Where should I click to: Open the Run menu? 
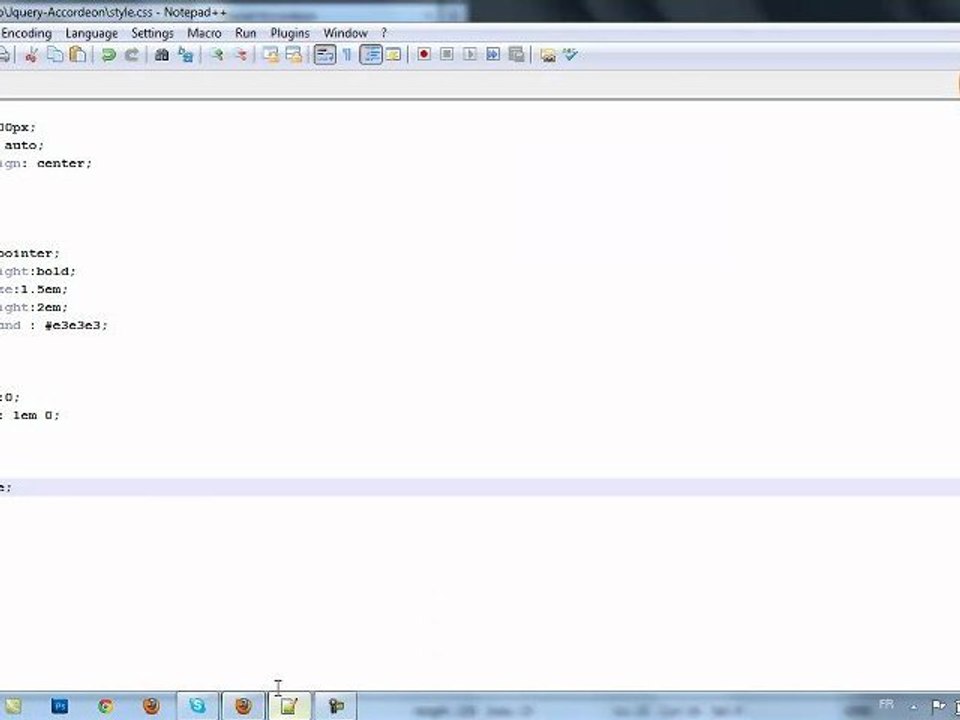tap(246, 33)
